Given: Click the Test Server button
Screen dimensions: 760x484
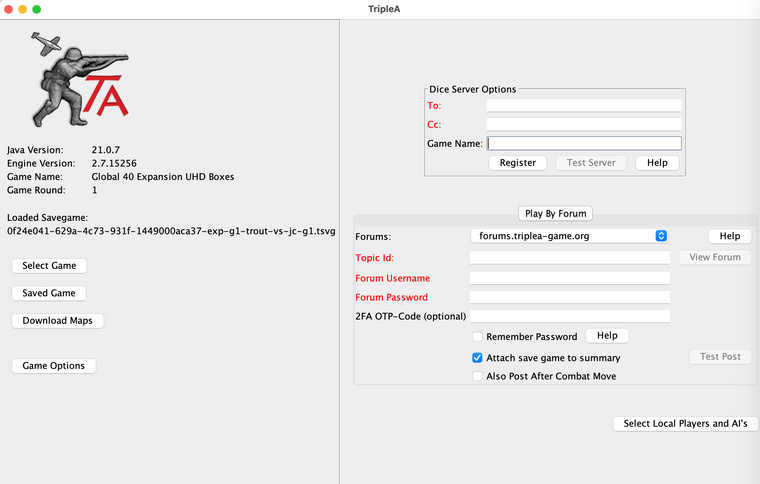Looking at the screenshot, I should [x=591, y=163].
